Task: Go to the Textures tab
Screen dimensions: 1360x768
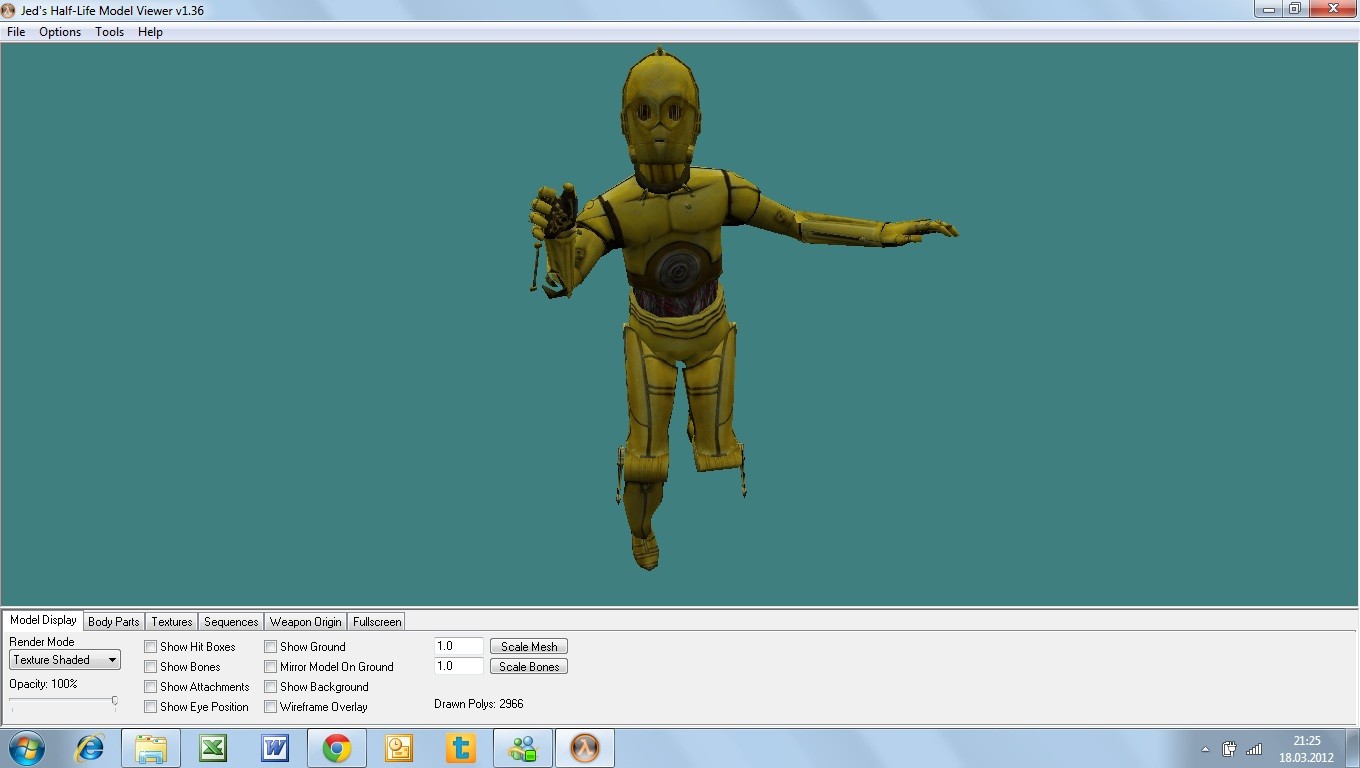Action: (172, 622)
